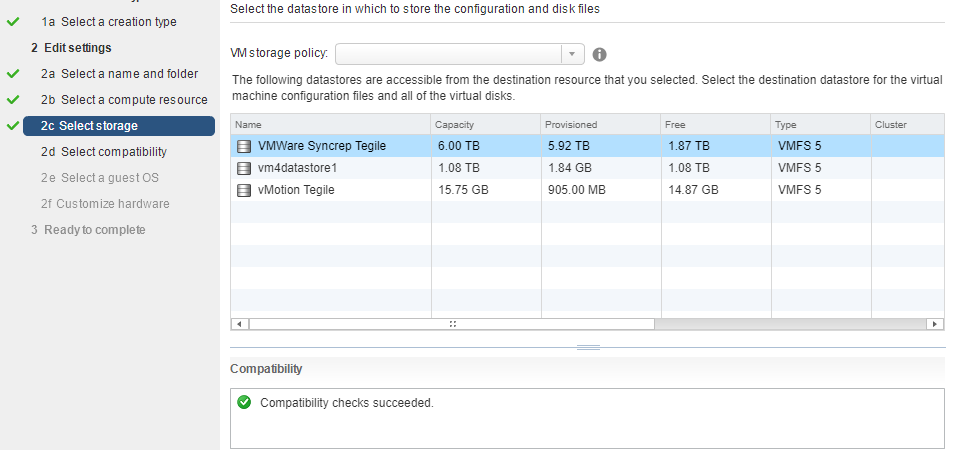Click the horizontal scrollbar left arrow
The width and height of the screenshot is (959, 450).
[240, 324]
